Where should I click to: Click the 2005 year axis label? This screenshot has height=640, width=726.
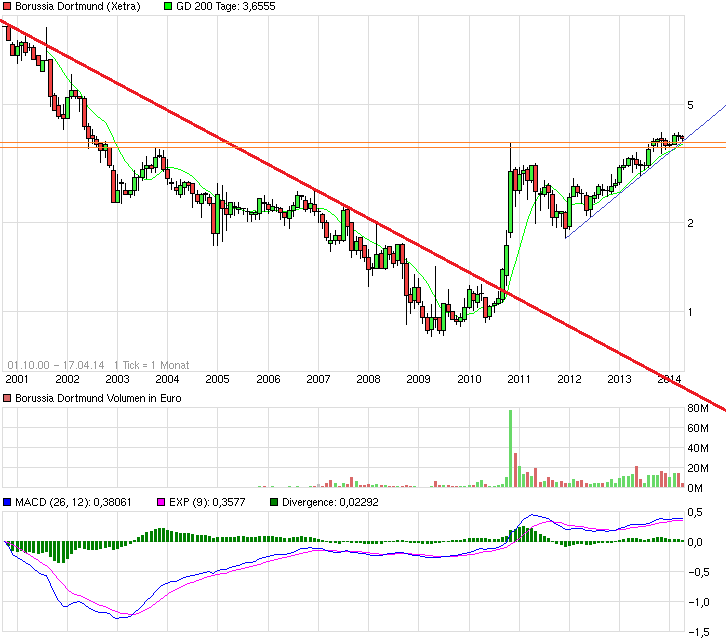coord(217,379)
